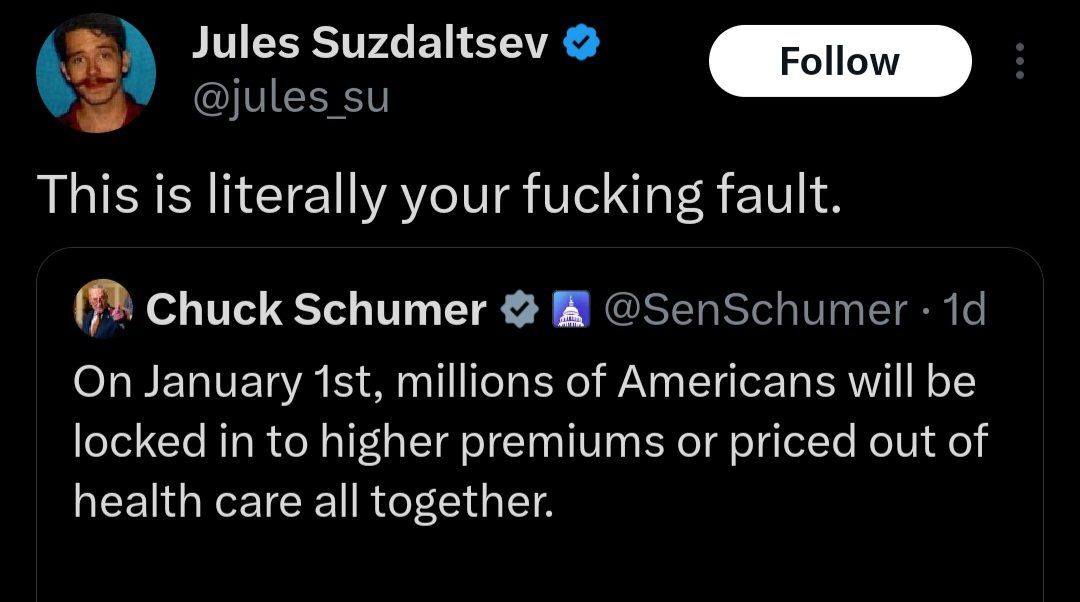Open Jules Suzdaltsev's profile picture

pos(96,74)
